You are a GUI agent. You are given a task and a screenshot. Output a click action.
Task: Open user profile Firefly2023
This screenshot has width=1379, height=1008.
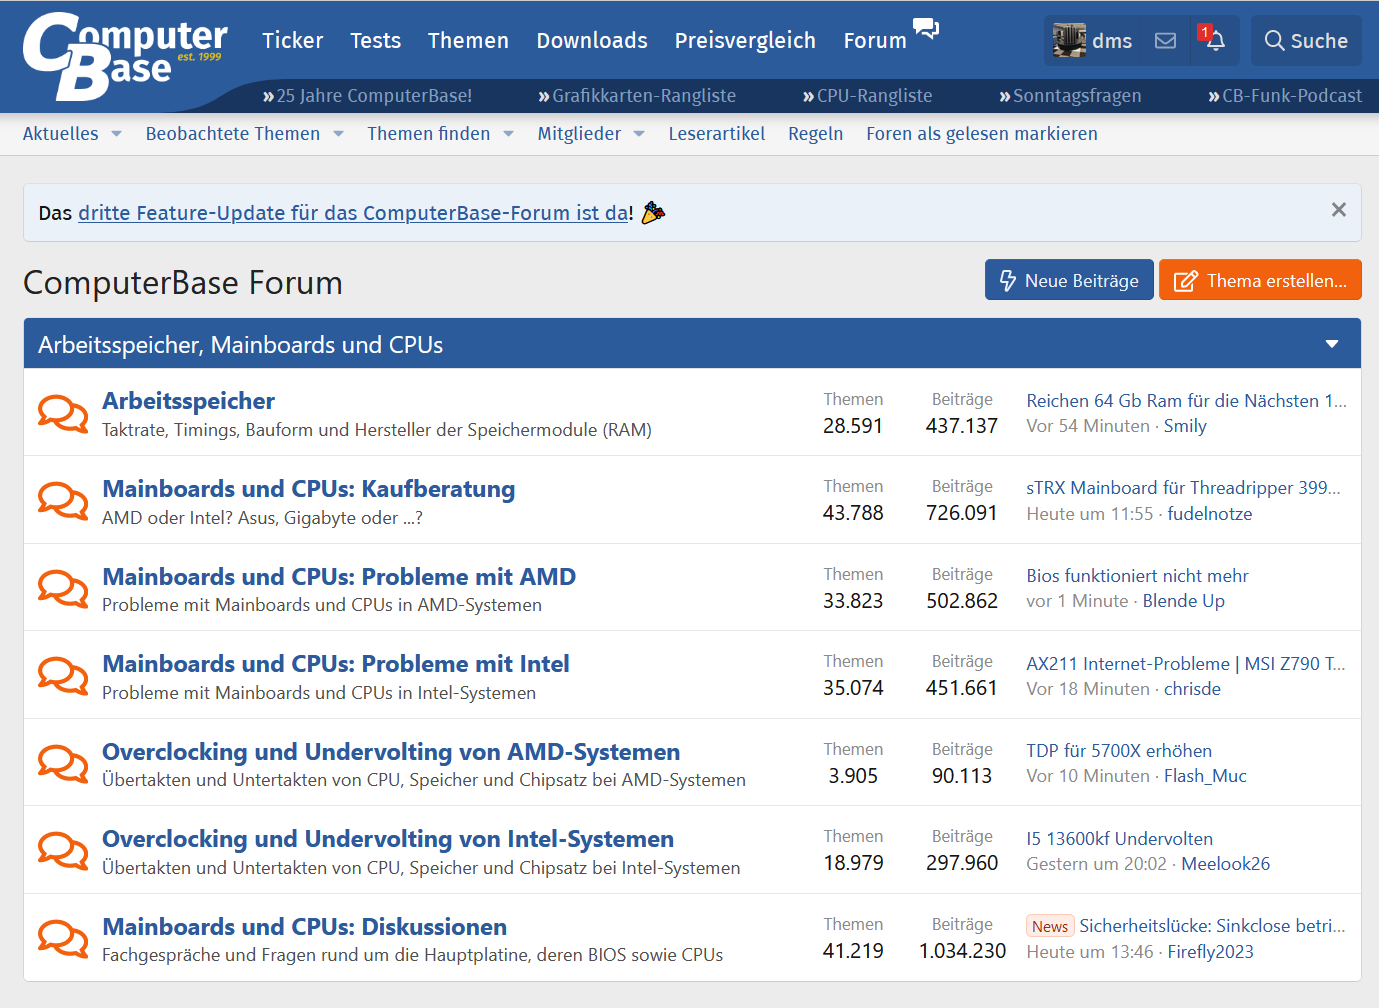click(x=1210, y=952)
